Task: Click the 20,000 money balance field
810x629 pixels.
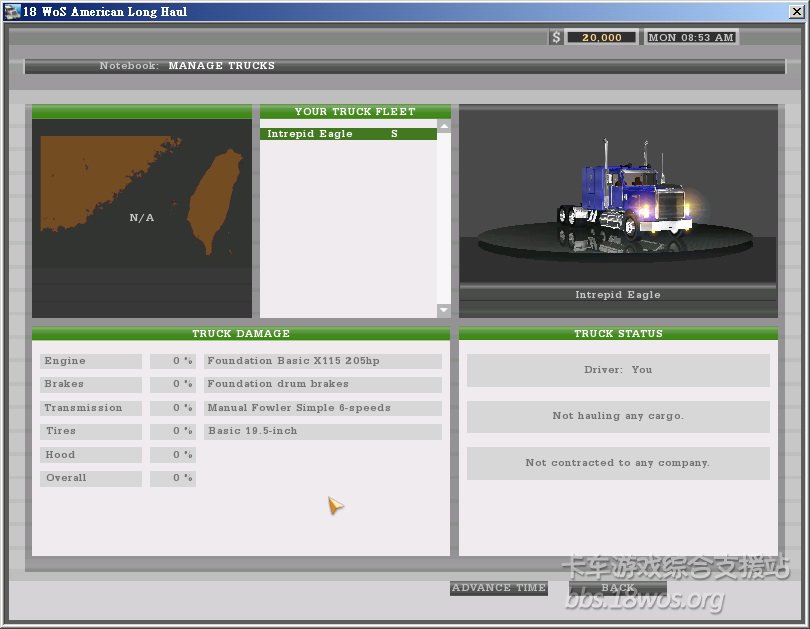Action: point(601,37)
